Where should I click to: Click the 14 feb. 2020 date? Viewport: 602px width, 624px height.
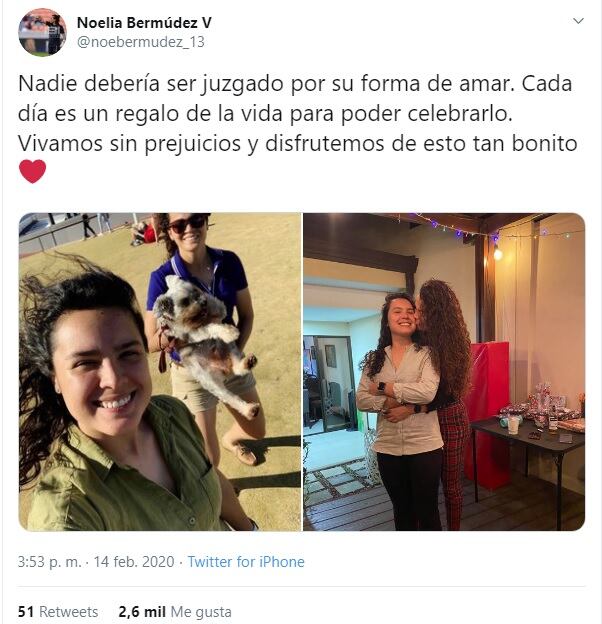(134, 562)
